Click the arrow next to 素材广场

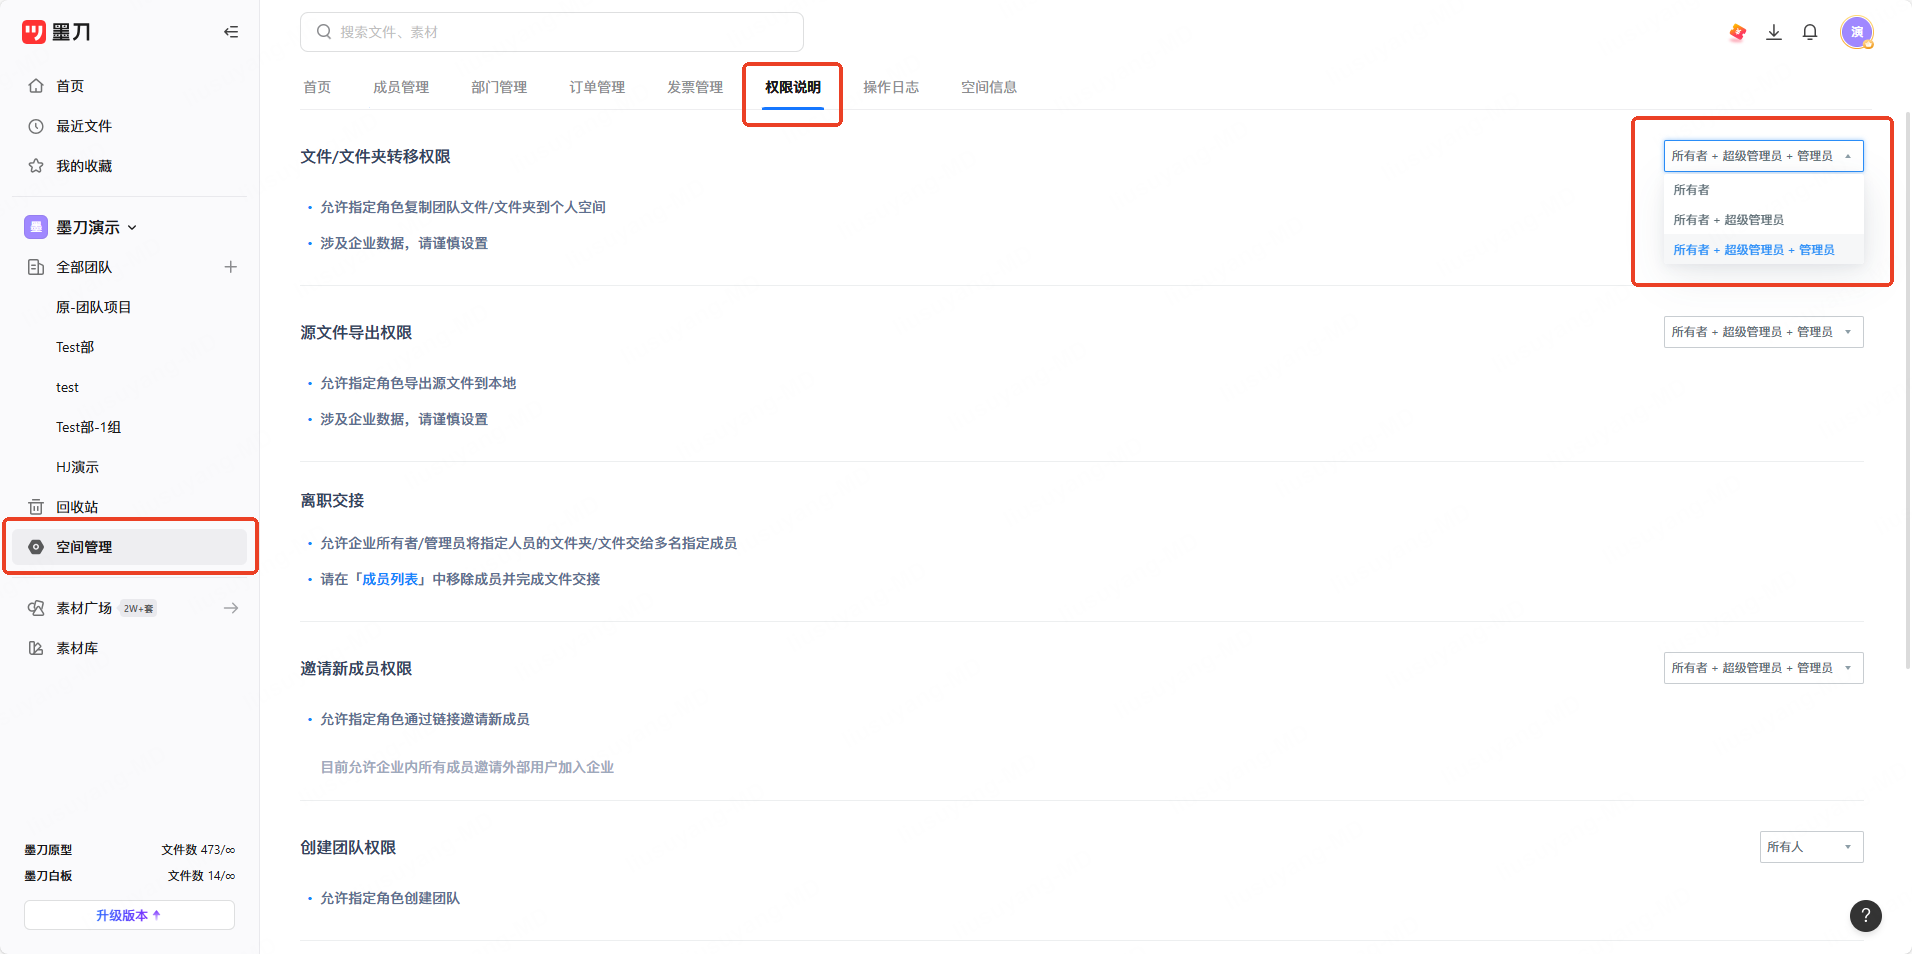coord(231,608)
